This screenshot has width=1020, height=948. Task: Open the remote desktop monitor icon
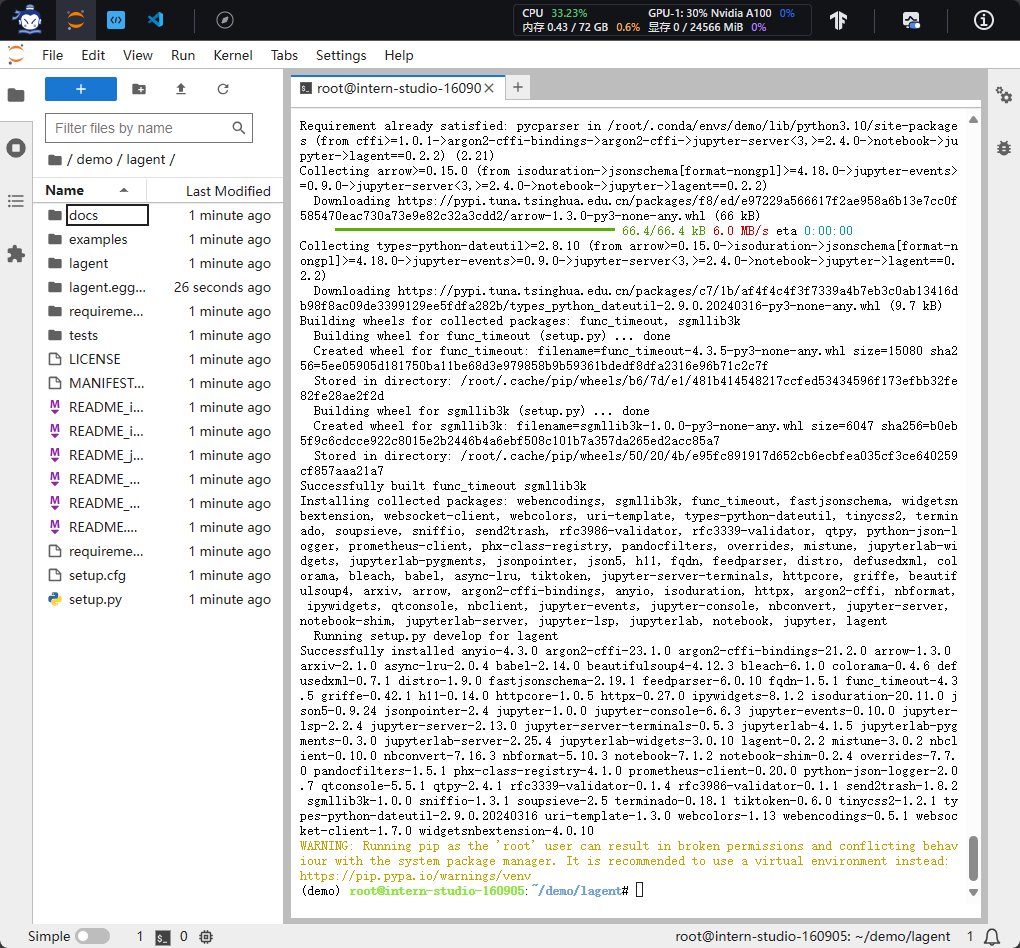pos(911,20)
